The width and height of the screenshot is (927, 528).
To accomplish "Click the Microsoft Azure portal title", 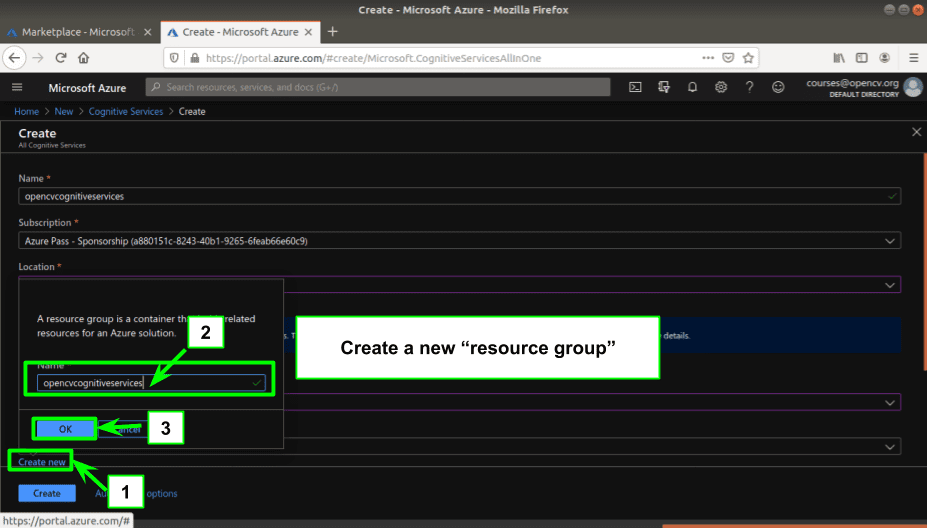I will click(x=87, y=88).
